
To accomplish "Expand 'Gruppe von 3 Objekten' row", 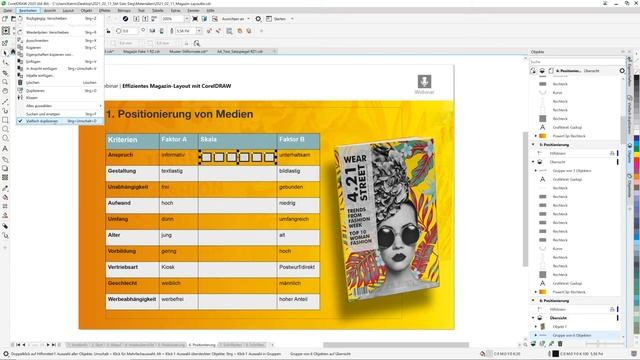I will (536, 171).
